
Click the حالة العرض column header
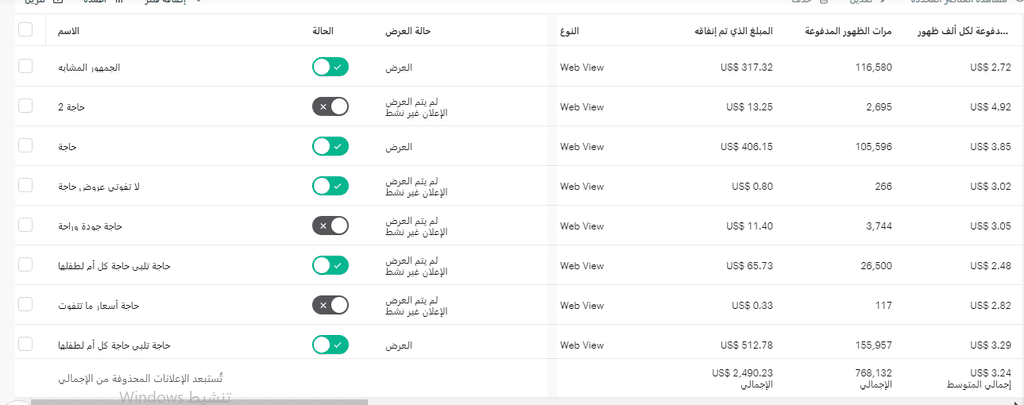click(x=408, y=31)
